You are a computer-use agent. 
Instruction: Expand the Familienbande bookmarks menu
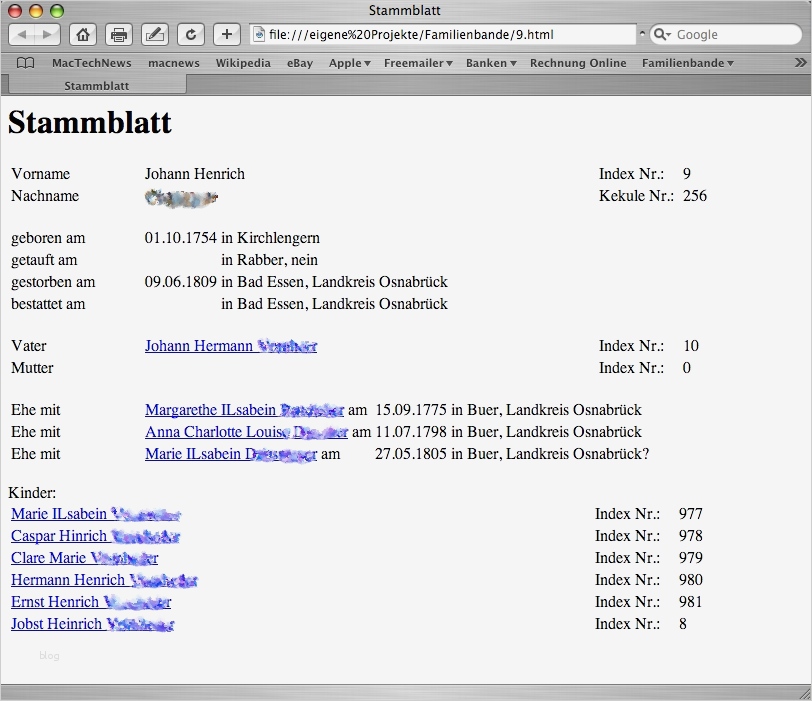point(688,63)
